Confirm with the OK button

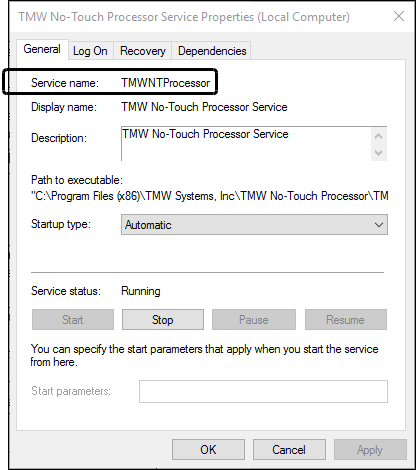(208, 450)
